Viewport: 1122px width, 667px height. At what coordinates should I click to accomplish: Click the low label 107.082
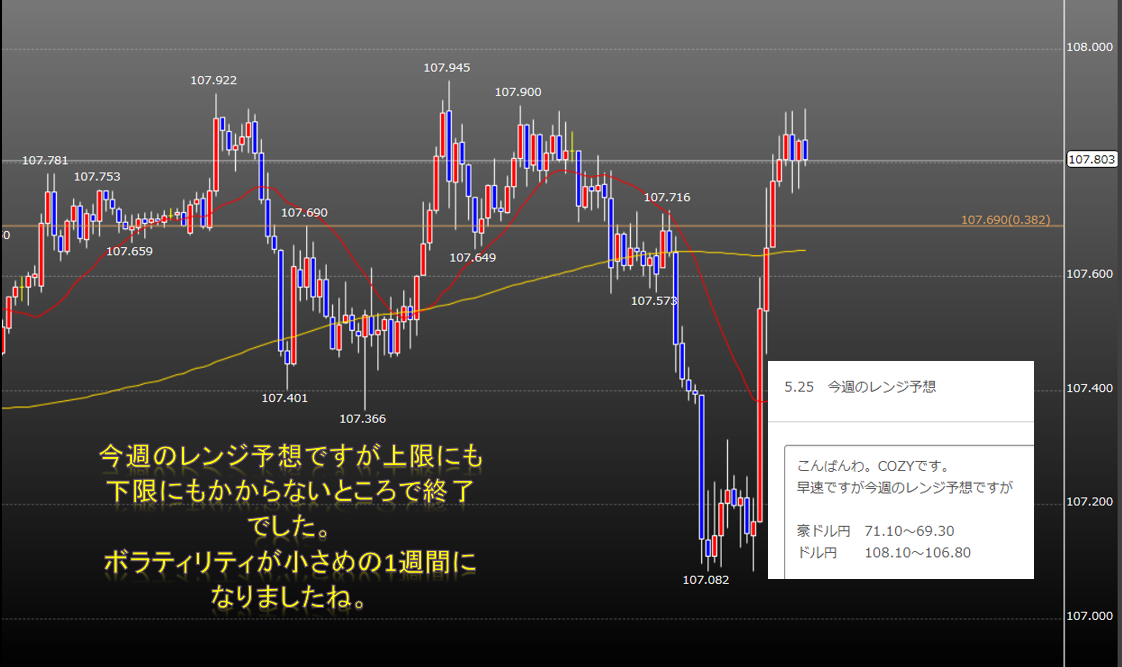click(706, 580)
